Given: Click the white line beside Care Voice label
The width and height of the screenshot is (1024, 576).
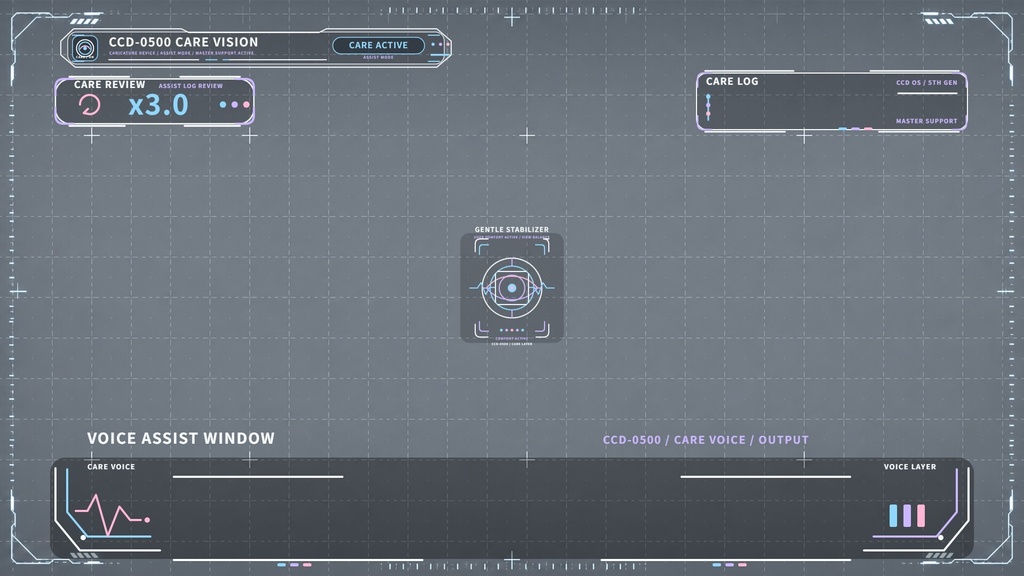Looking at the screenshot, I should [x=258, y=477].
